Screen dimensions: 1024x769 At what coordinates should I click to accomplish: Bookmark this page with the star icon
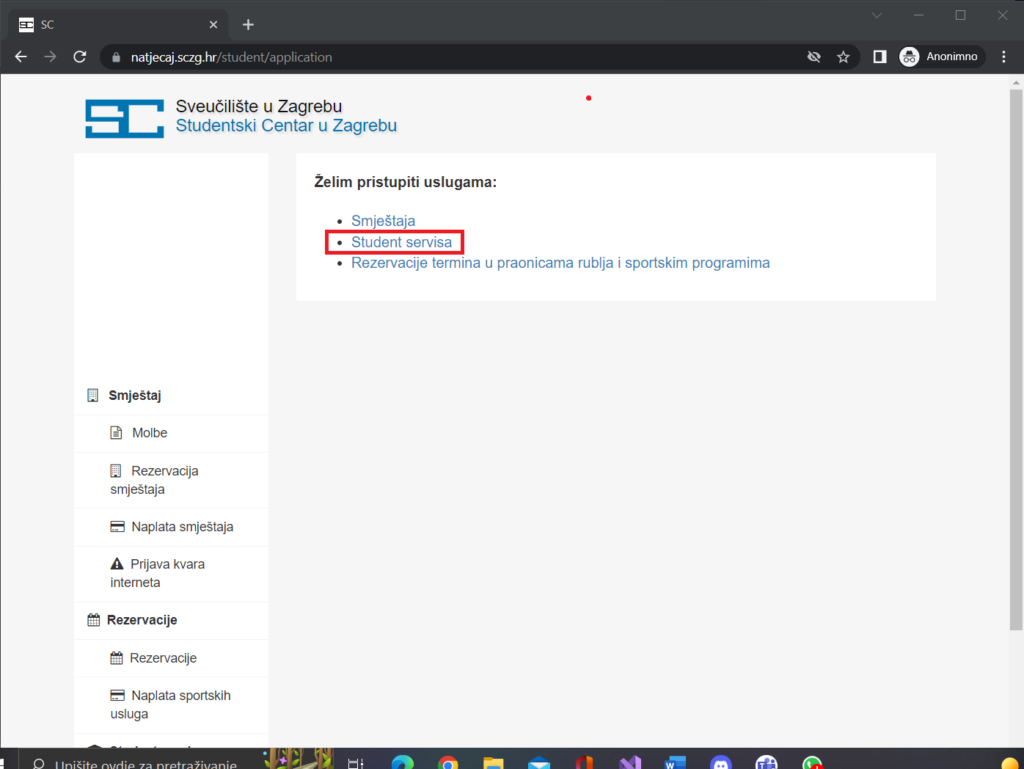tap(843, 57)
